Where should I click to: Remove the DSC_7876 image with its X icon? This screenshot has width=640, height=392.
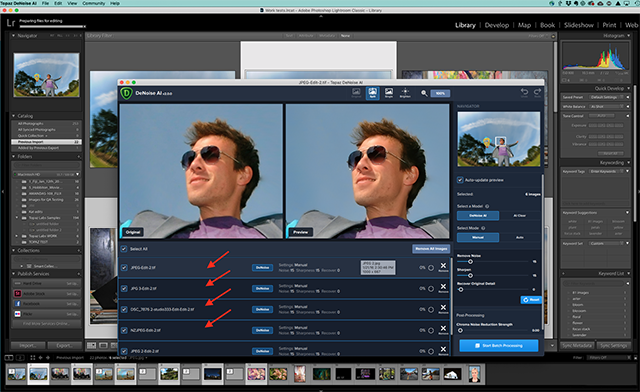click(443, 308)
